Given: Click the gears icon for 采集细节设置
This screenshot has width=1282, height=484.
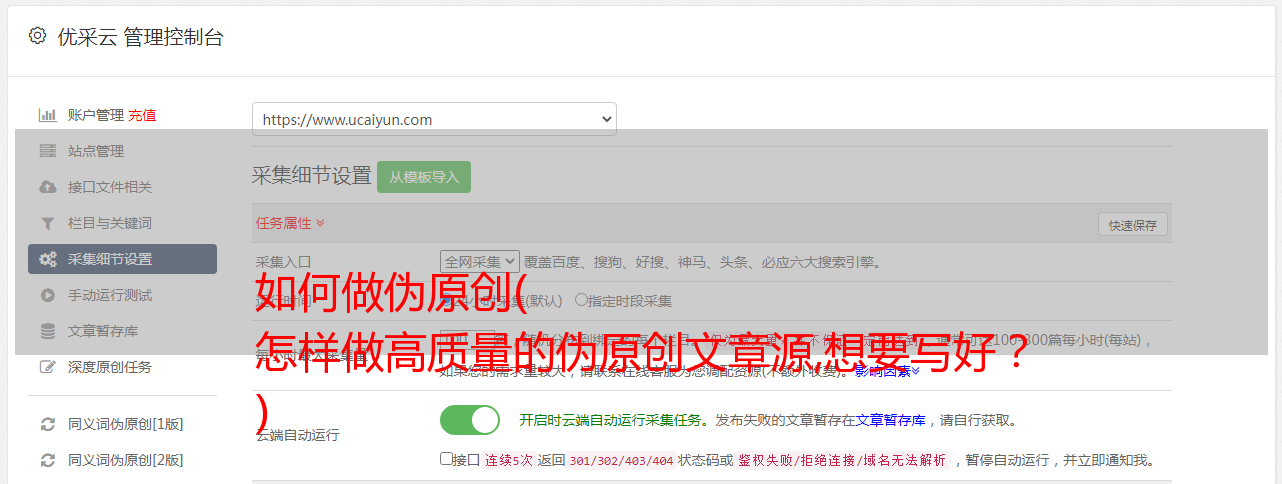Looking at the screenshot, I should click(47, 259).
